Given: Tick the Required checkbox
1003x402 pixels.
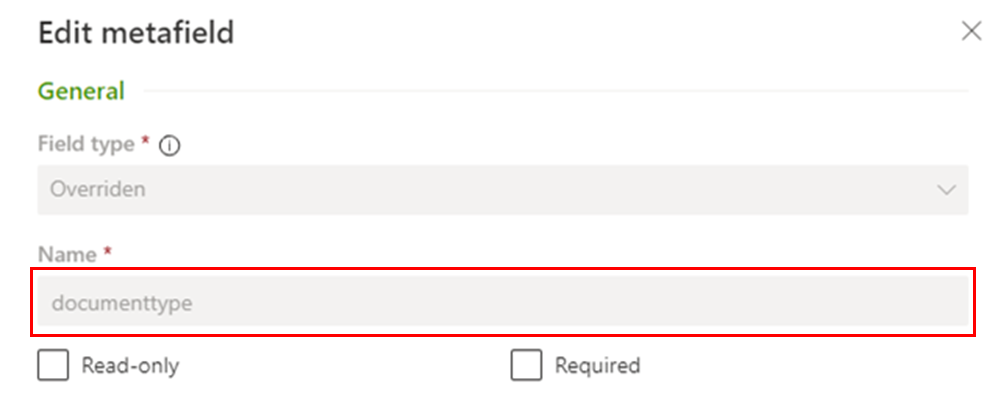Looking at the screenshot, I should coord(526,366).
